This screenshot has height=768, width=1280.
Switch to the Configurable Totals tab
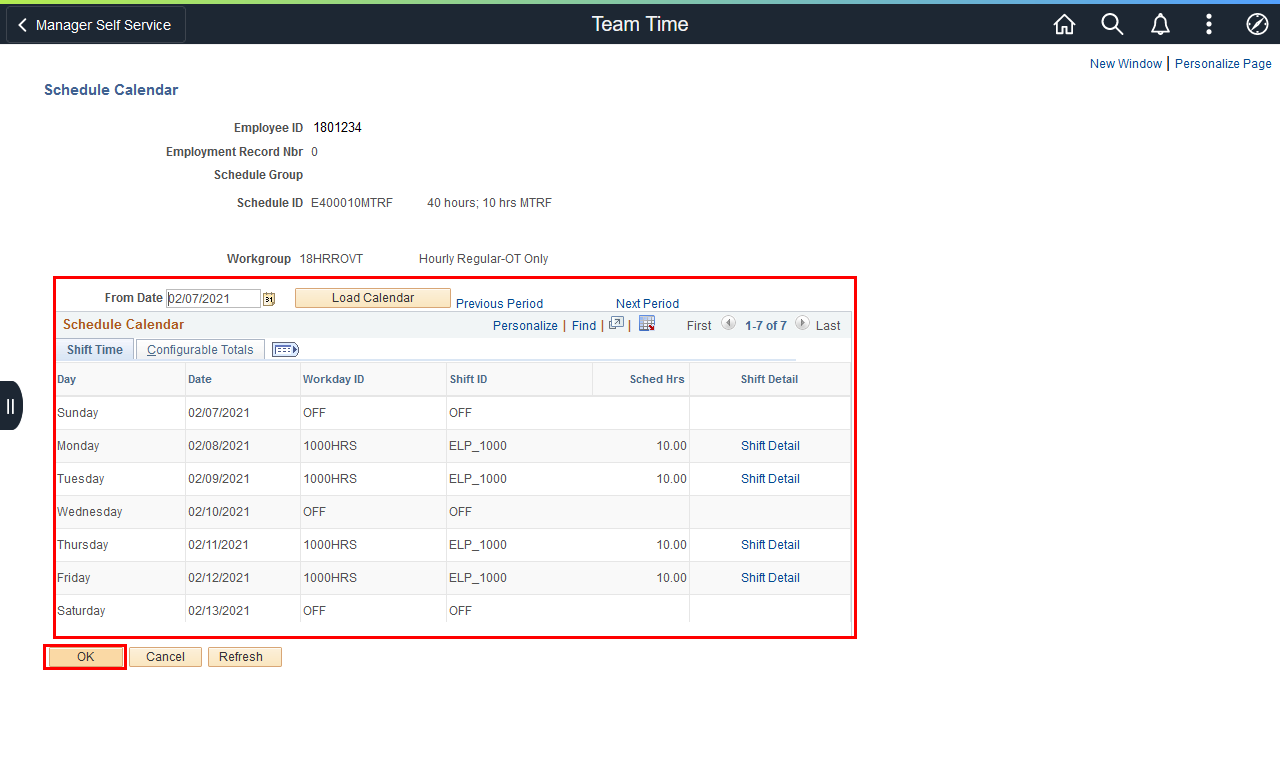[200, 350]
